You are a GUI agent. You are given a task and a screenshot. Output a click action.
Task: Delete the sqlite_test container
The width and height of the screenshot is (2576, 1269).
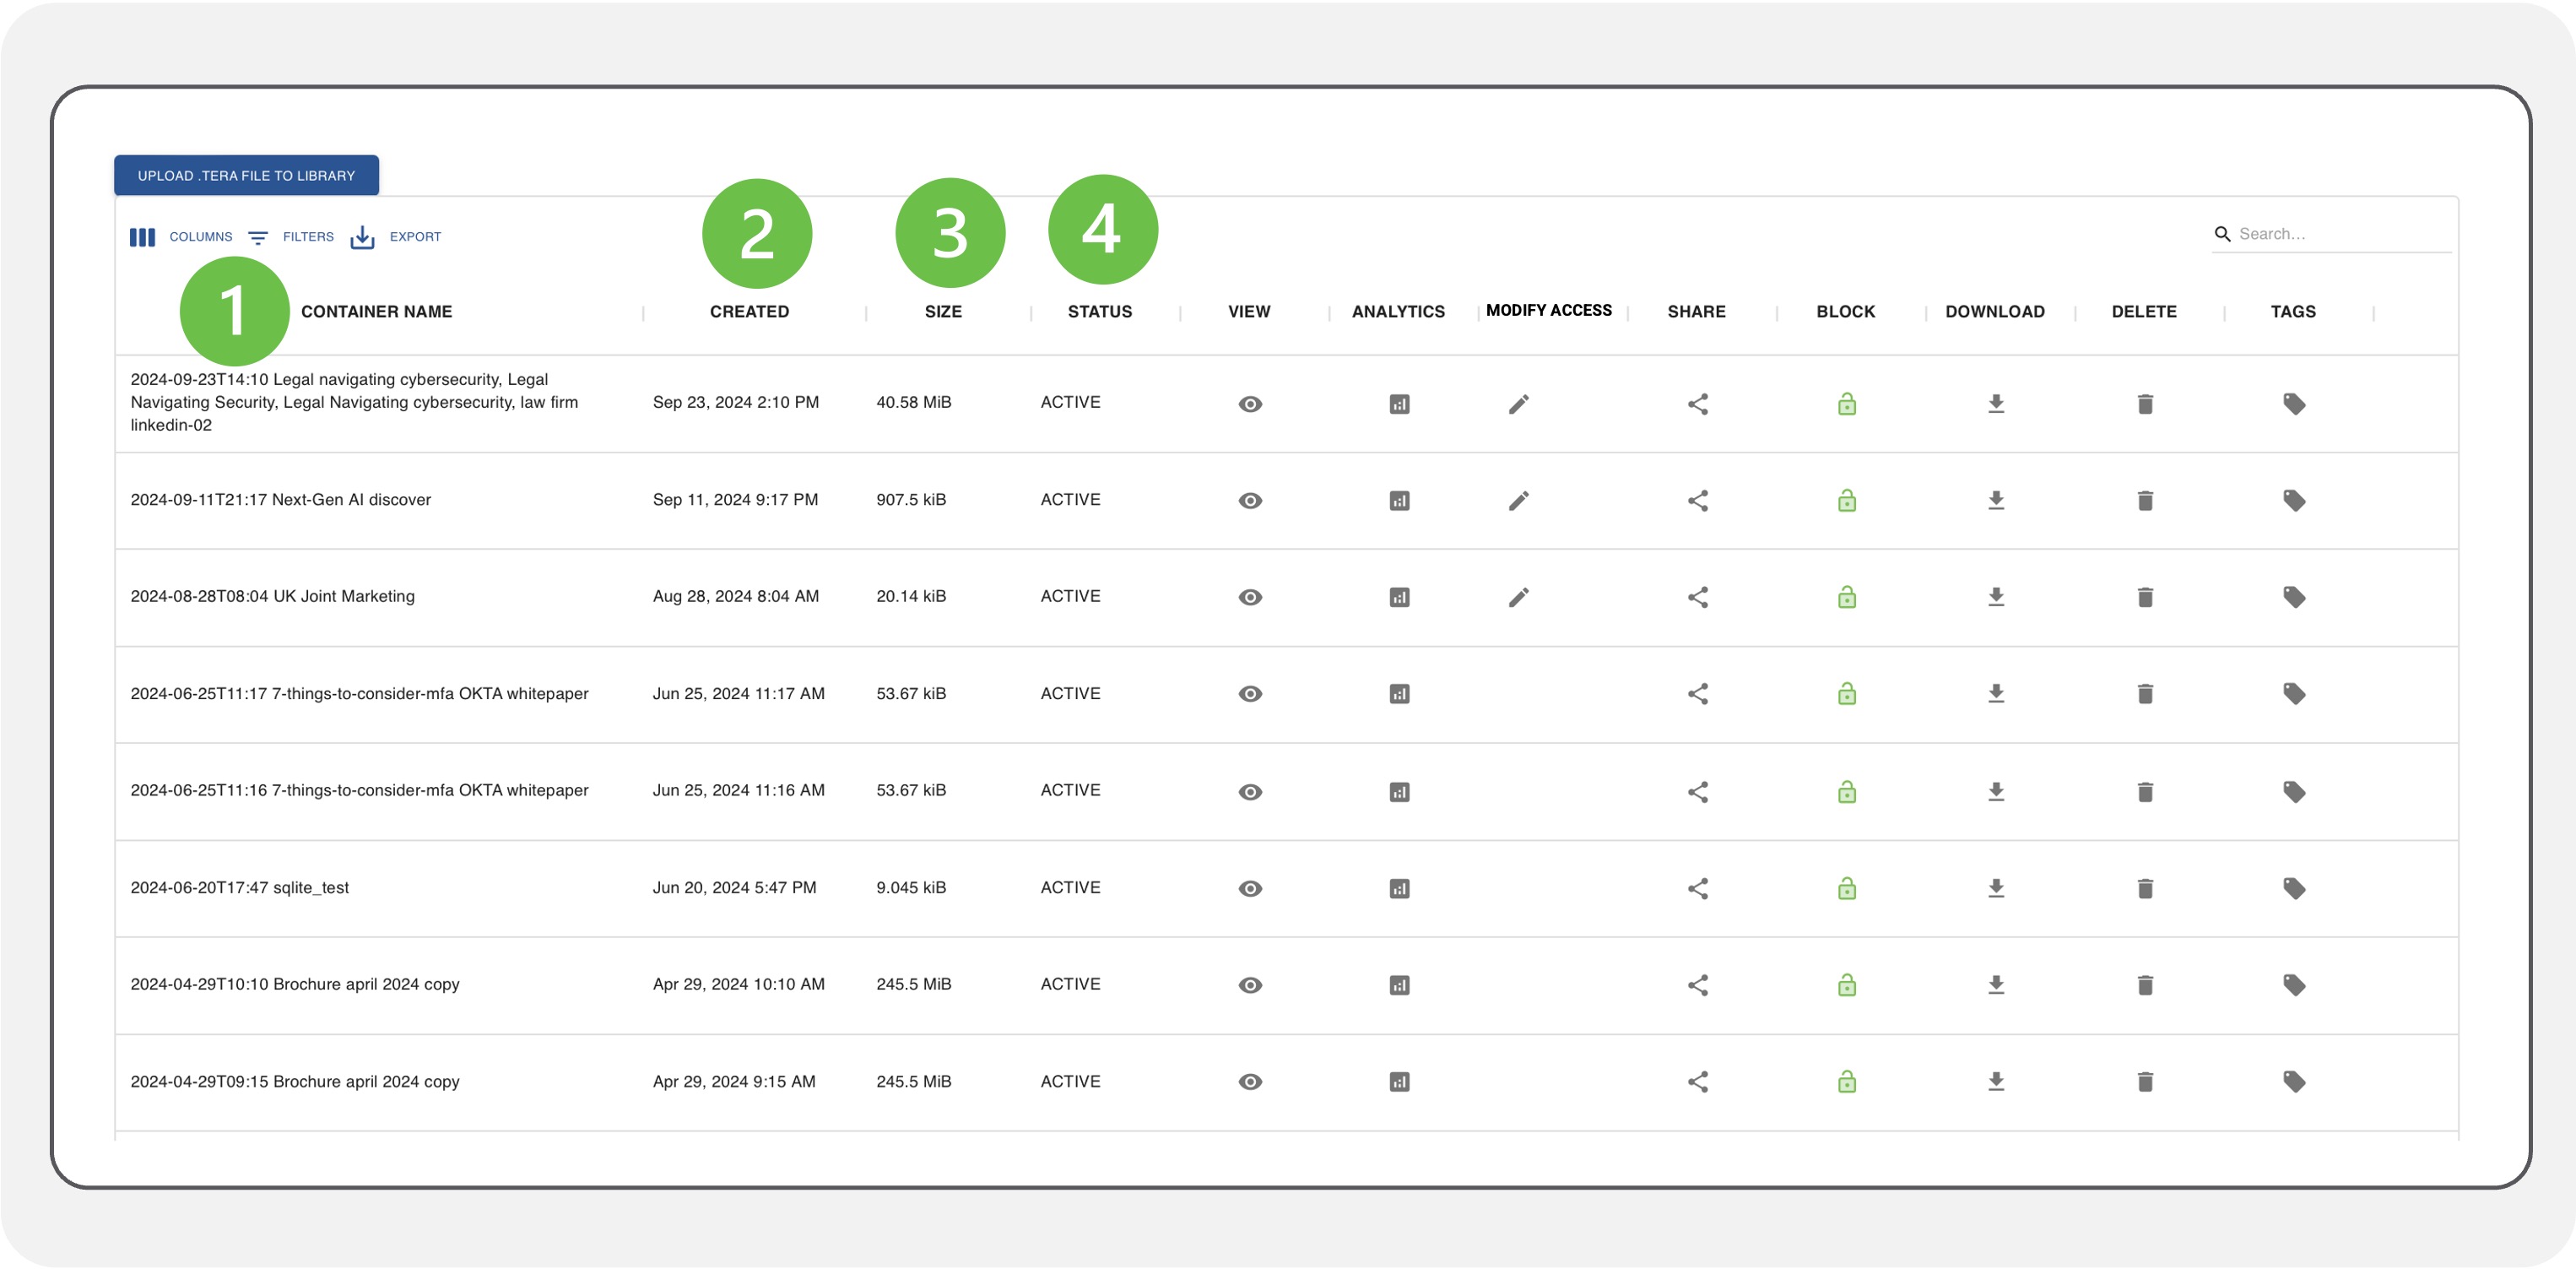2144,889
